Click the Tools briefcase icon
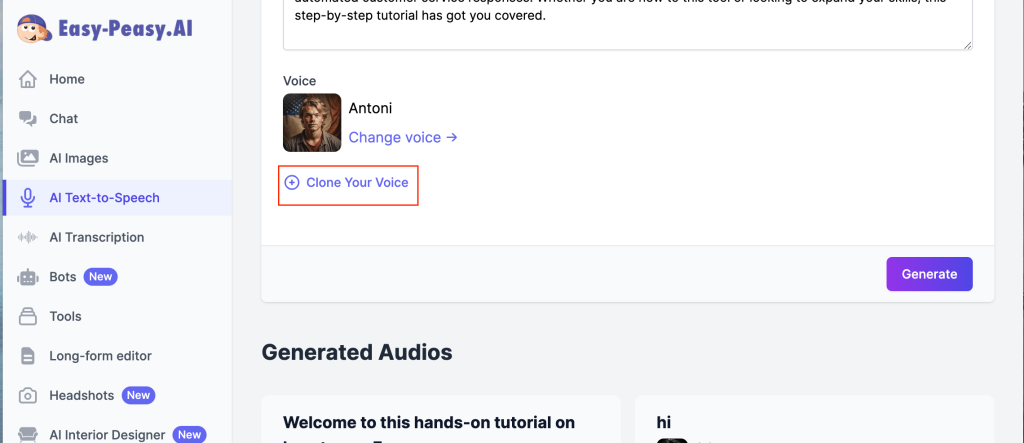Viewport: 1024px width, 443px height. point(28,316)
